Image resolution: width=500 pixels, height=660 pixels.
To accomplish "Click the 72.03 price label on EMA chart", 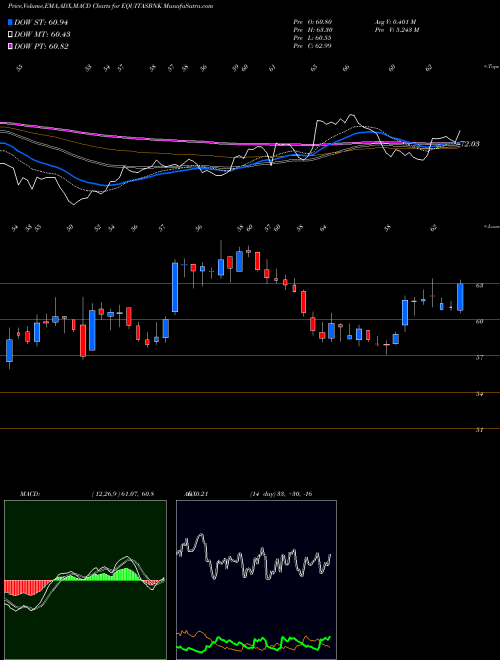I will (x=470, y=144).
